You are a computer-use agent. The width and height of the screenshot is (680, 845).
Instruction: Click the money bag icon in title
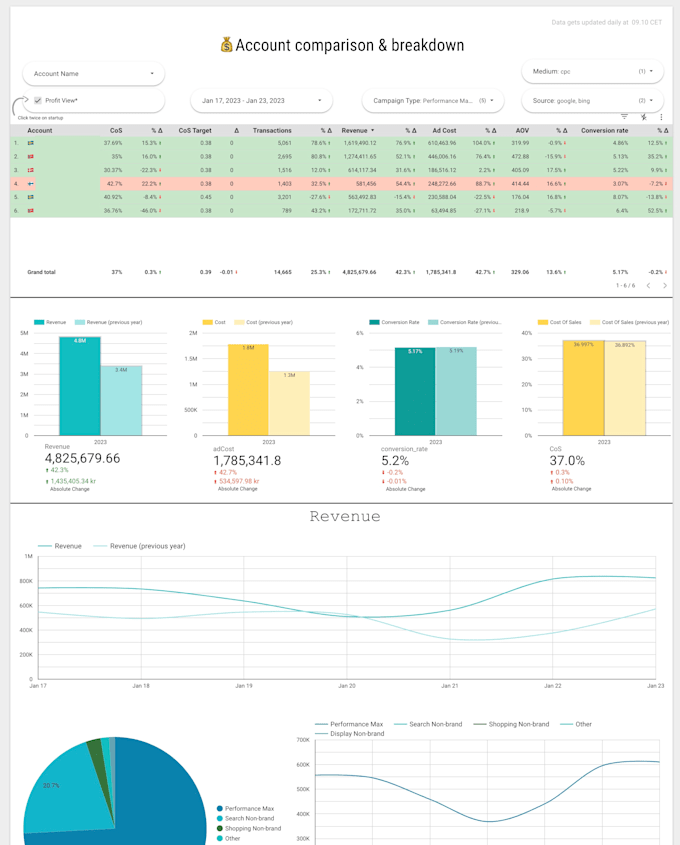pyautogui.click(x=226, y=45)
